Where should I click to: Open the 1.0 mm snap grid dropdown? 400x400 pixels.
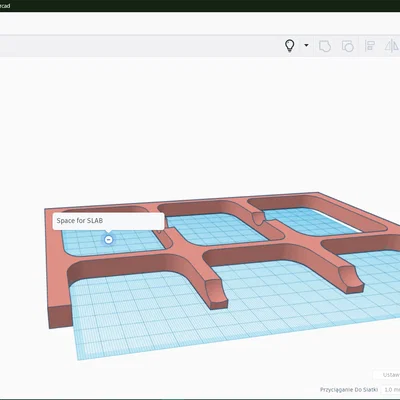pyautogui.click(x=391, y=389)
